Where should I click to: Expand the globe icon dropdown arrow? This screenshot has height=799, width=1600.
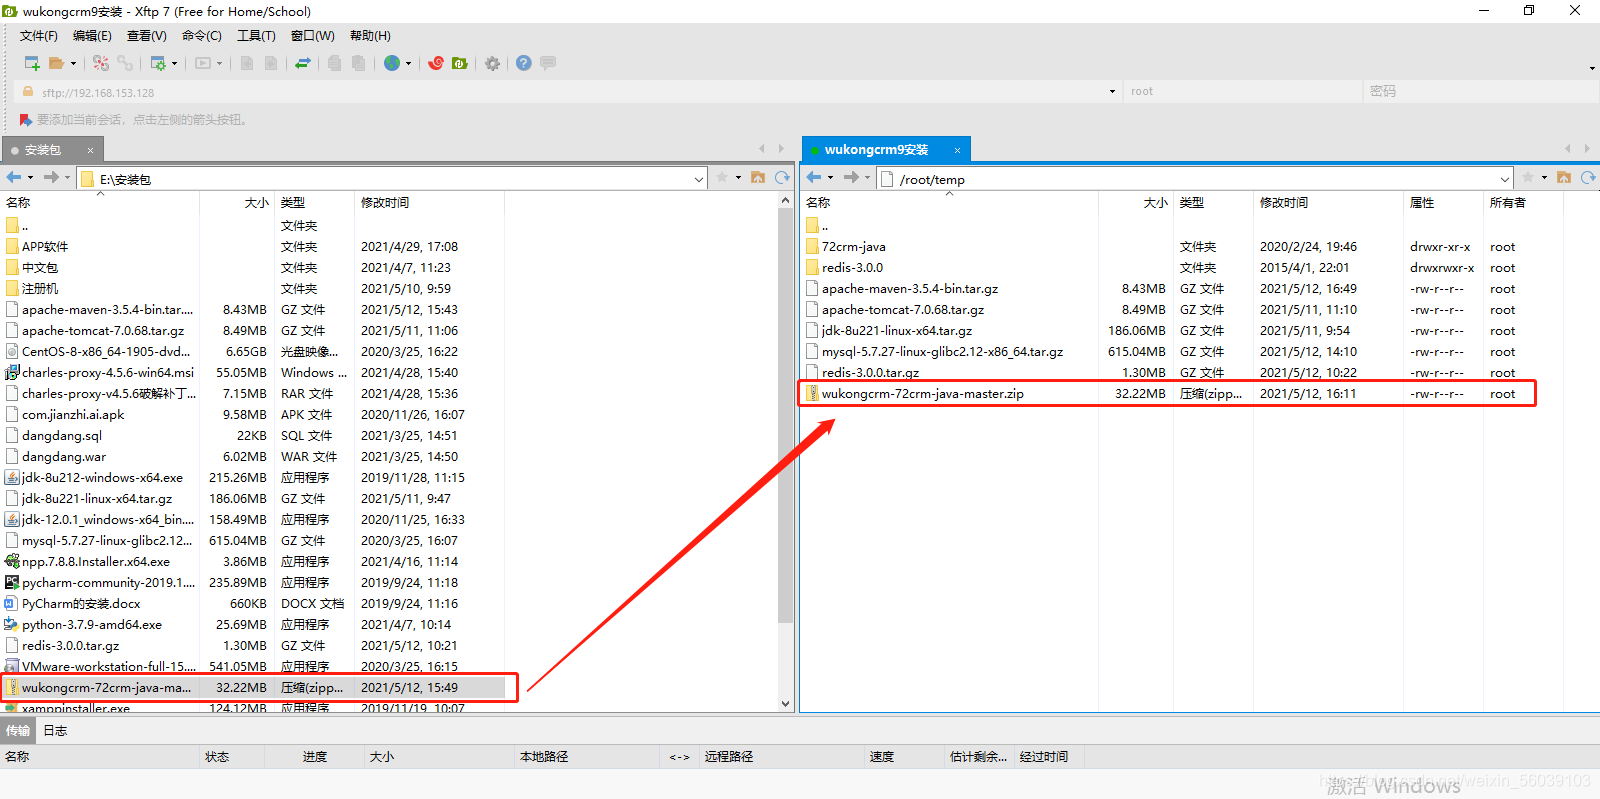pos(408,64)
